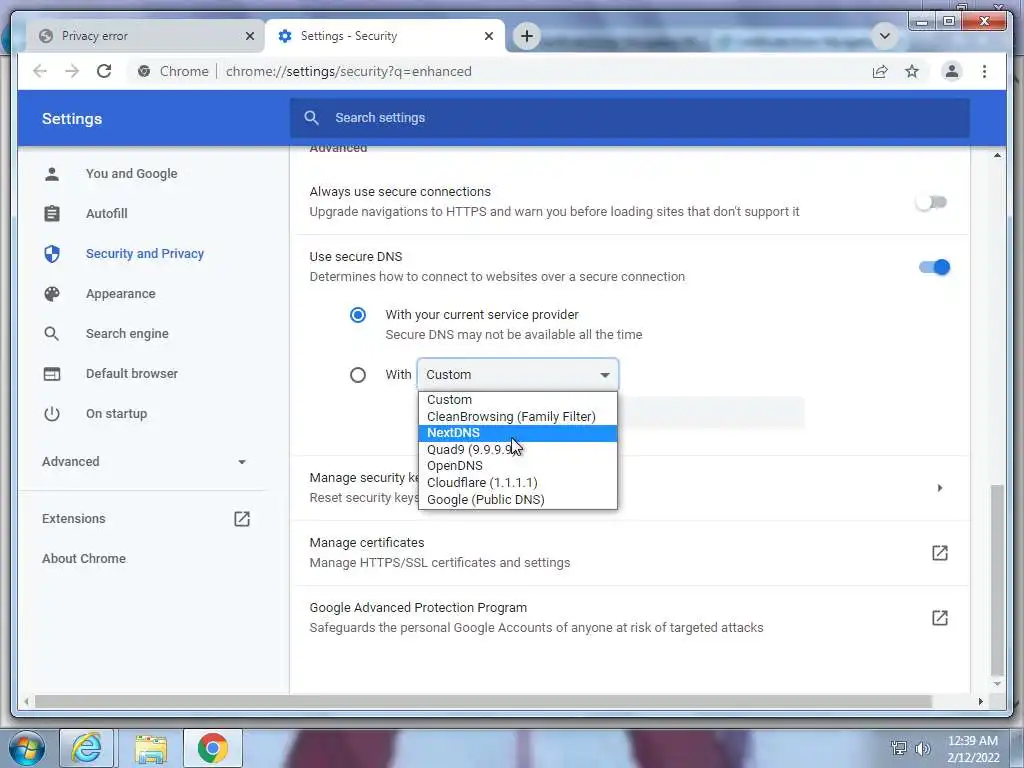This screenshot has width=1024, height=768.
Task: Click the scroll up arrow of settings page
Action: click(x=997, y=155)
